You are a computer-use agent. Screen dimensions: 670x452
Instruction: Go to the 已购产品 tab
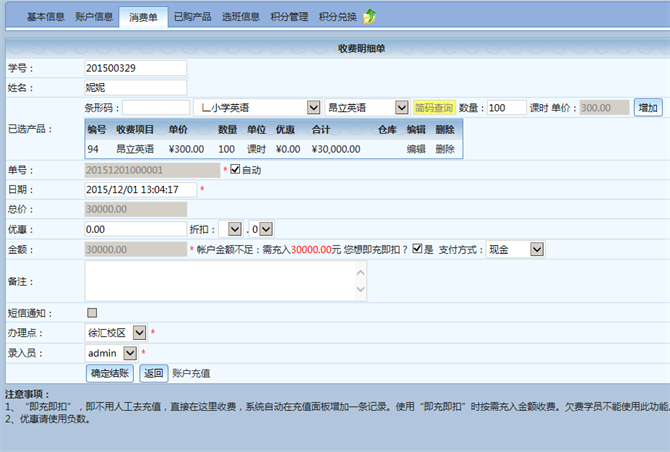192,17
